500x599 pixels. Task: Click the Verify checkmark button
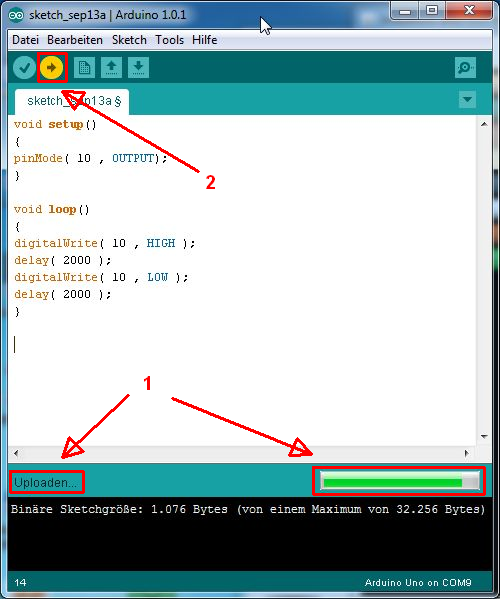[x=24, y=68]
